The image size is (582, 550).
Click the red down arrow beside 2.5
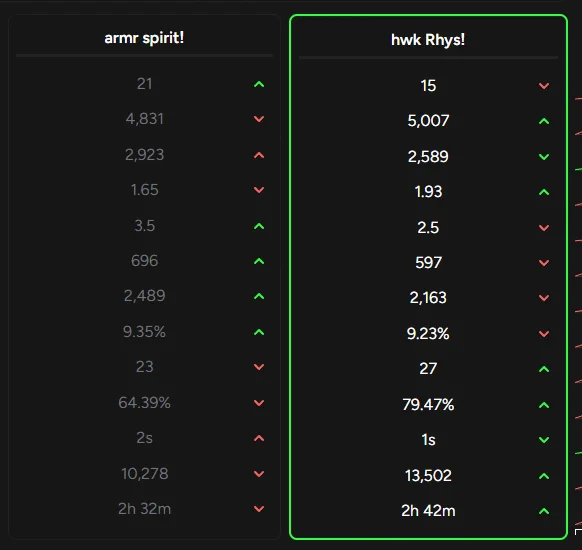544,228
